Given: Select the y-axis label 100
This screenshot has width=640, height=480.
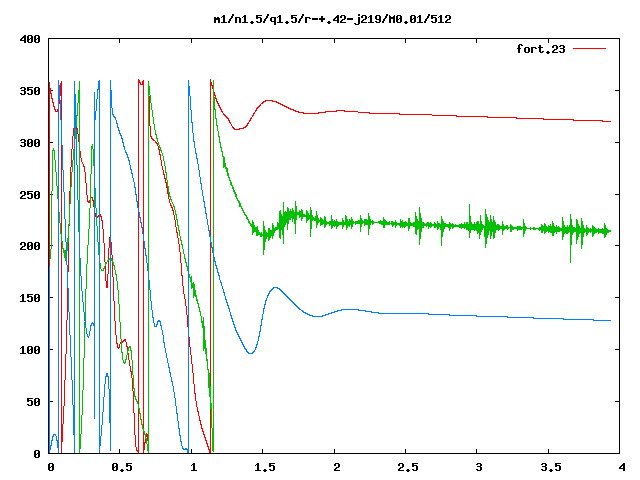Looking at the screenshot, I should click(30, 350).
